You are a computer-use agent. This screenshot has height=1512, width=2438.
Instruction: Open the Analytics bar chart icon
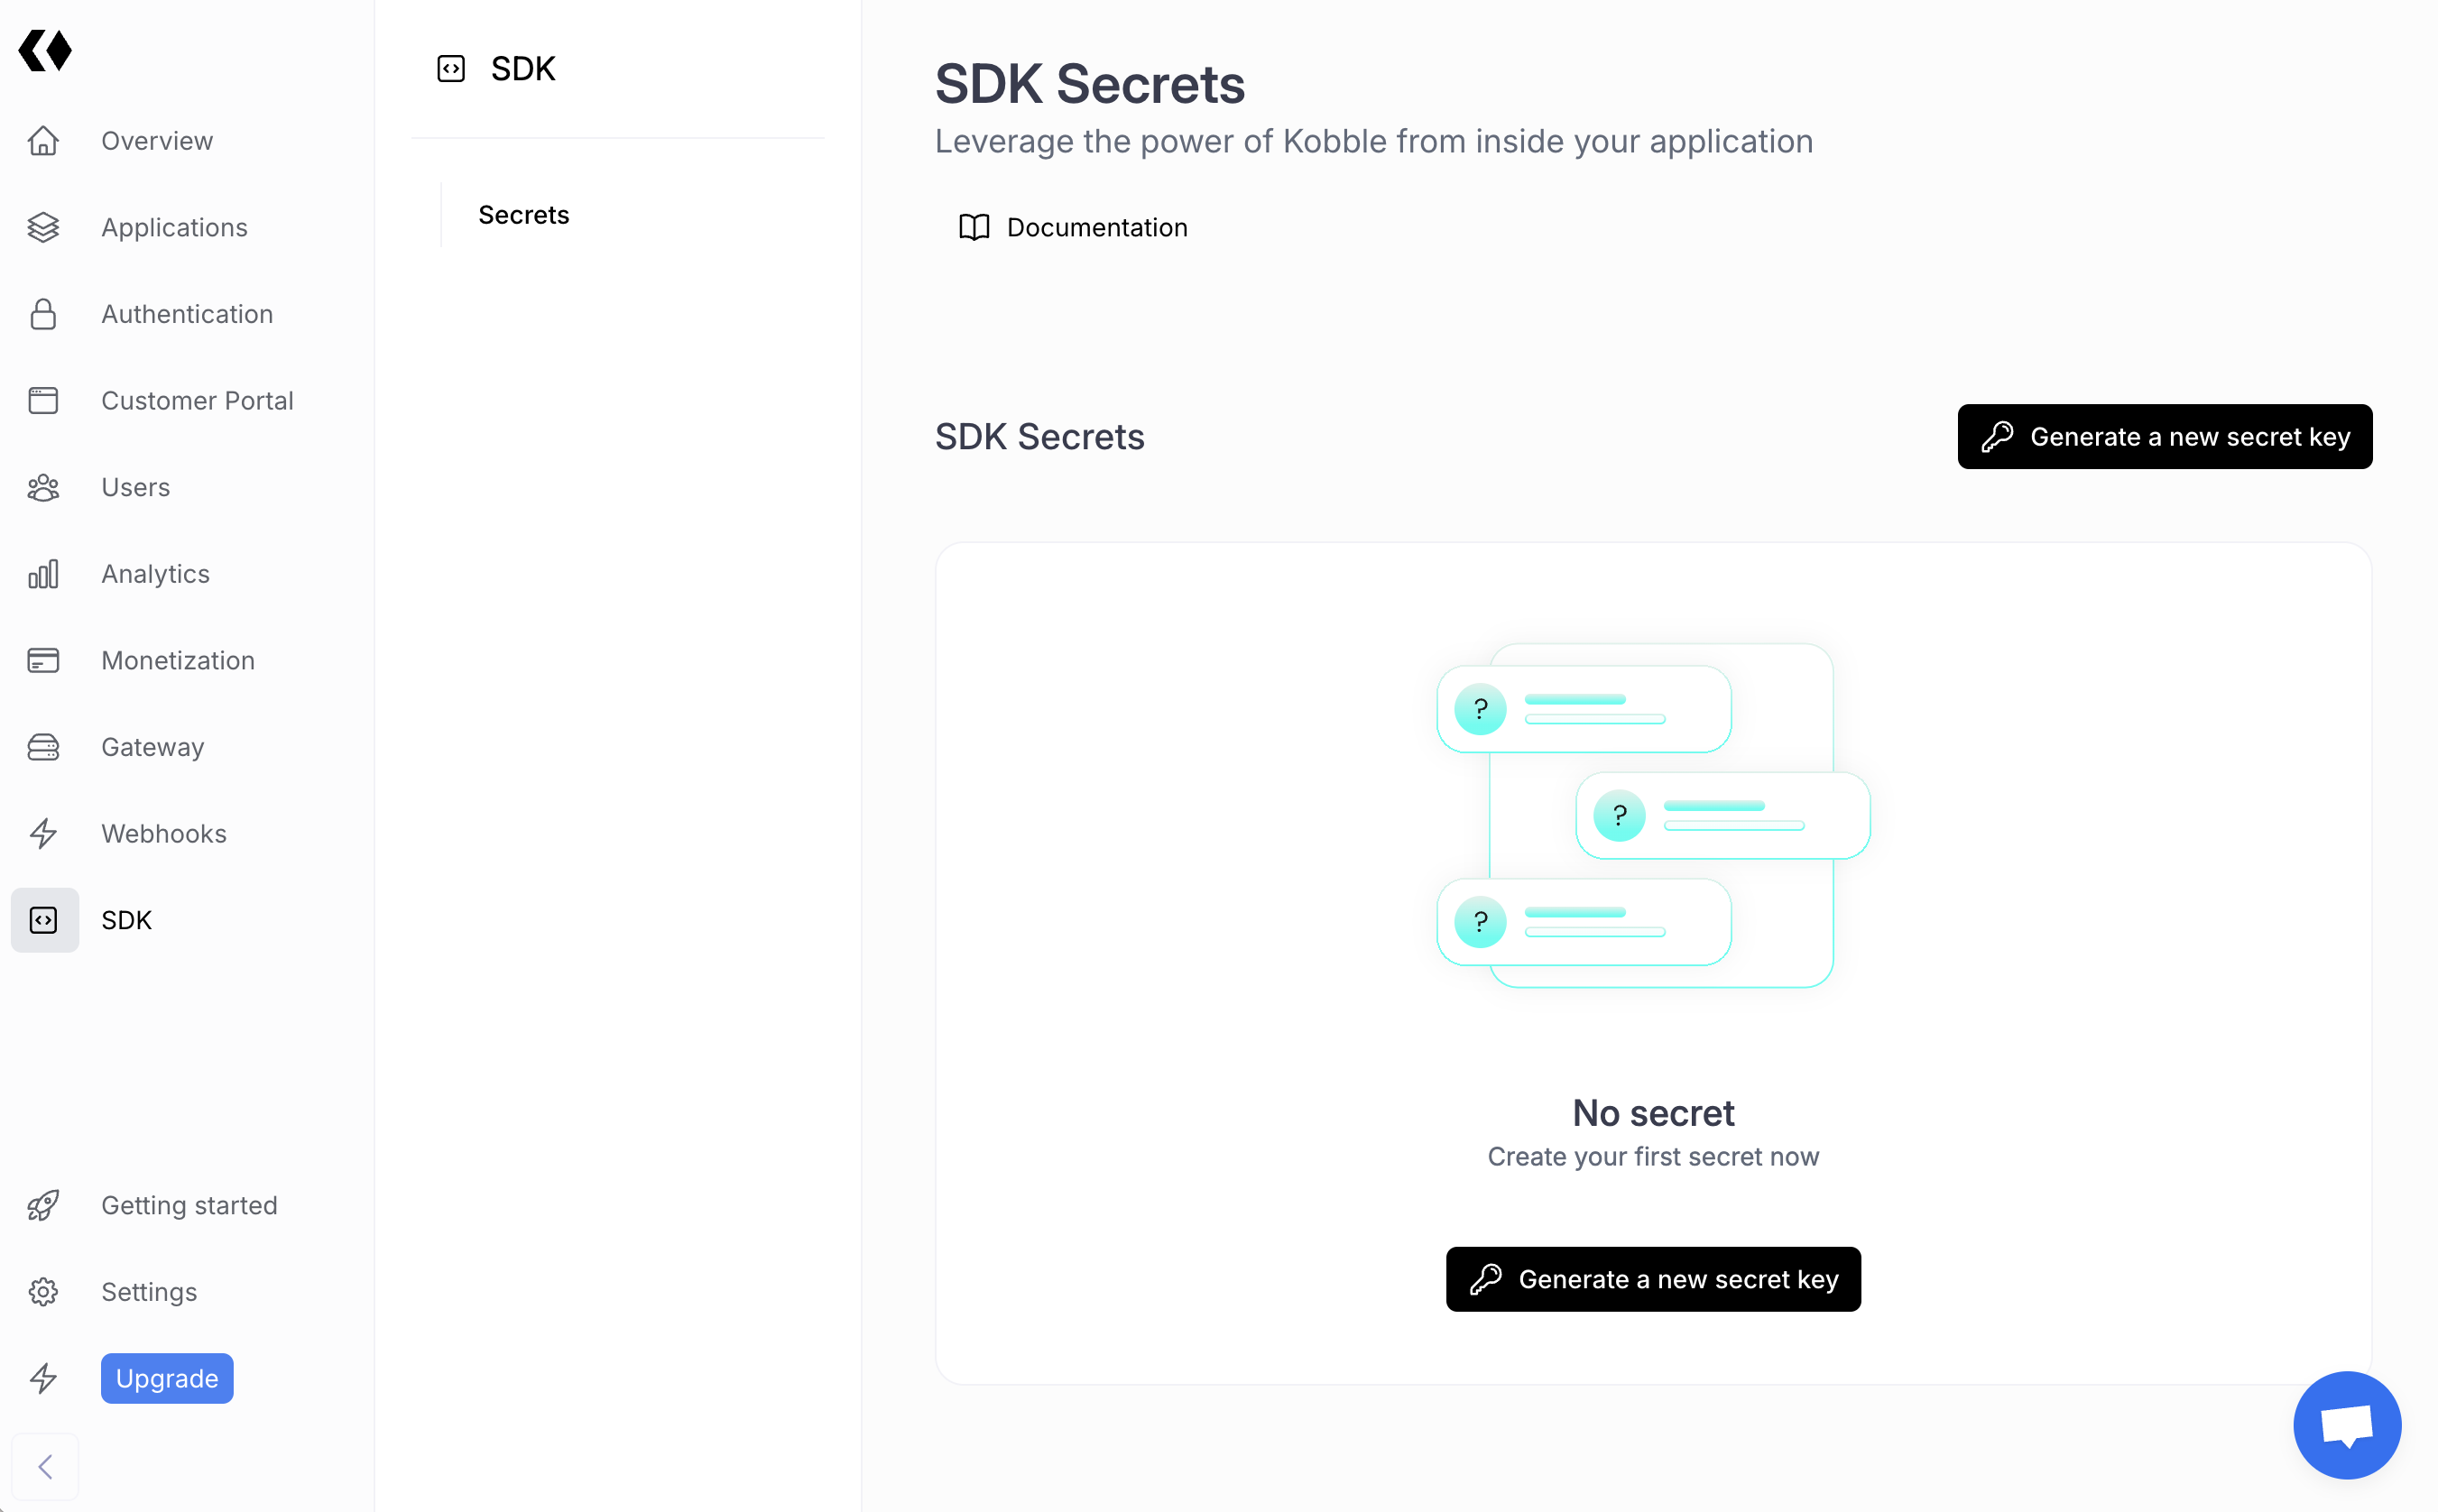44,574
